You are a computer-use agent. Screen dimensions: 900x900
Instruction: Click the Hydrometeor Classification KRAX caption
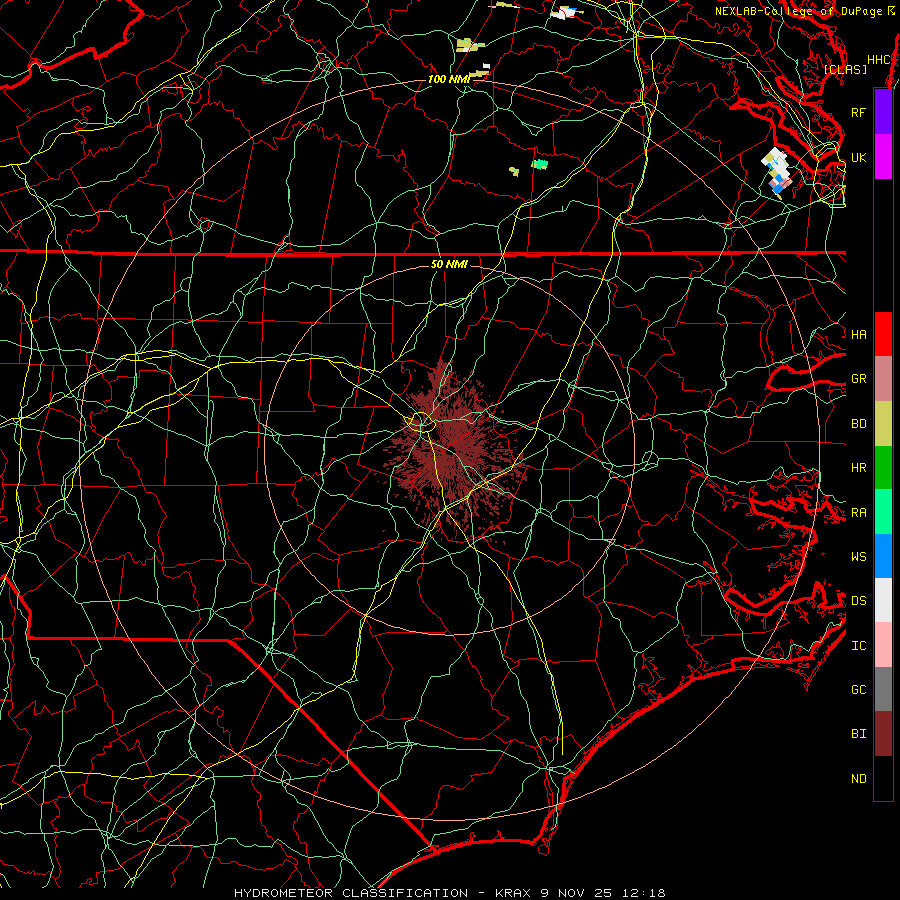coord(449,893)
